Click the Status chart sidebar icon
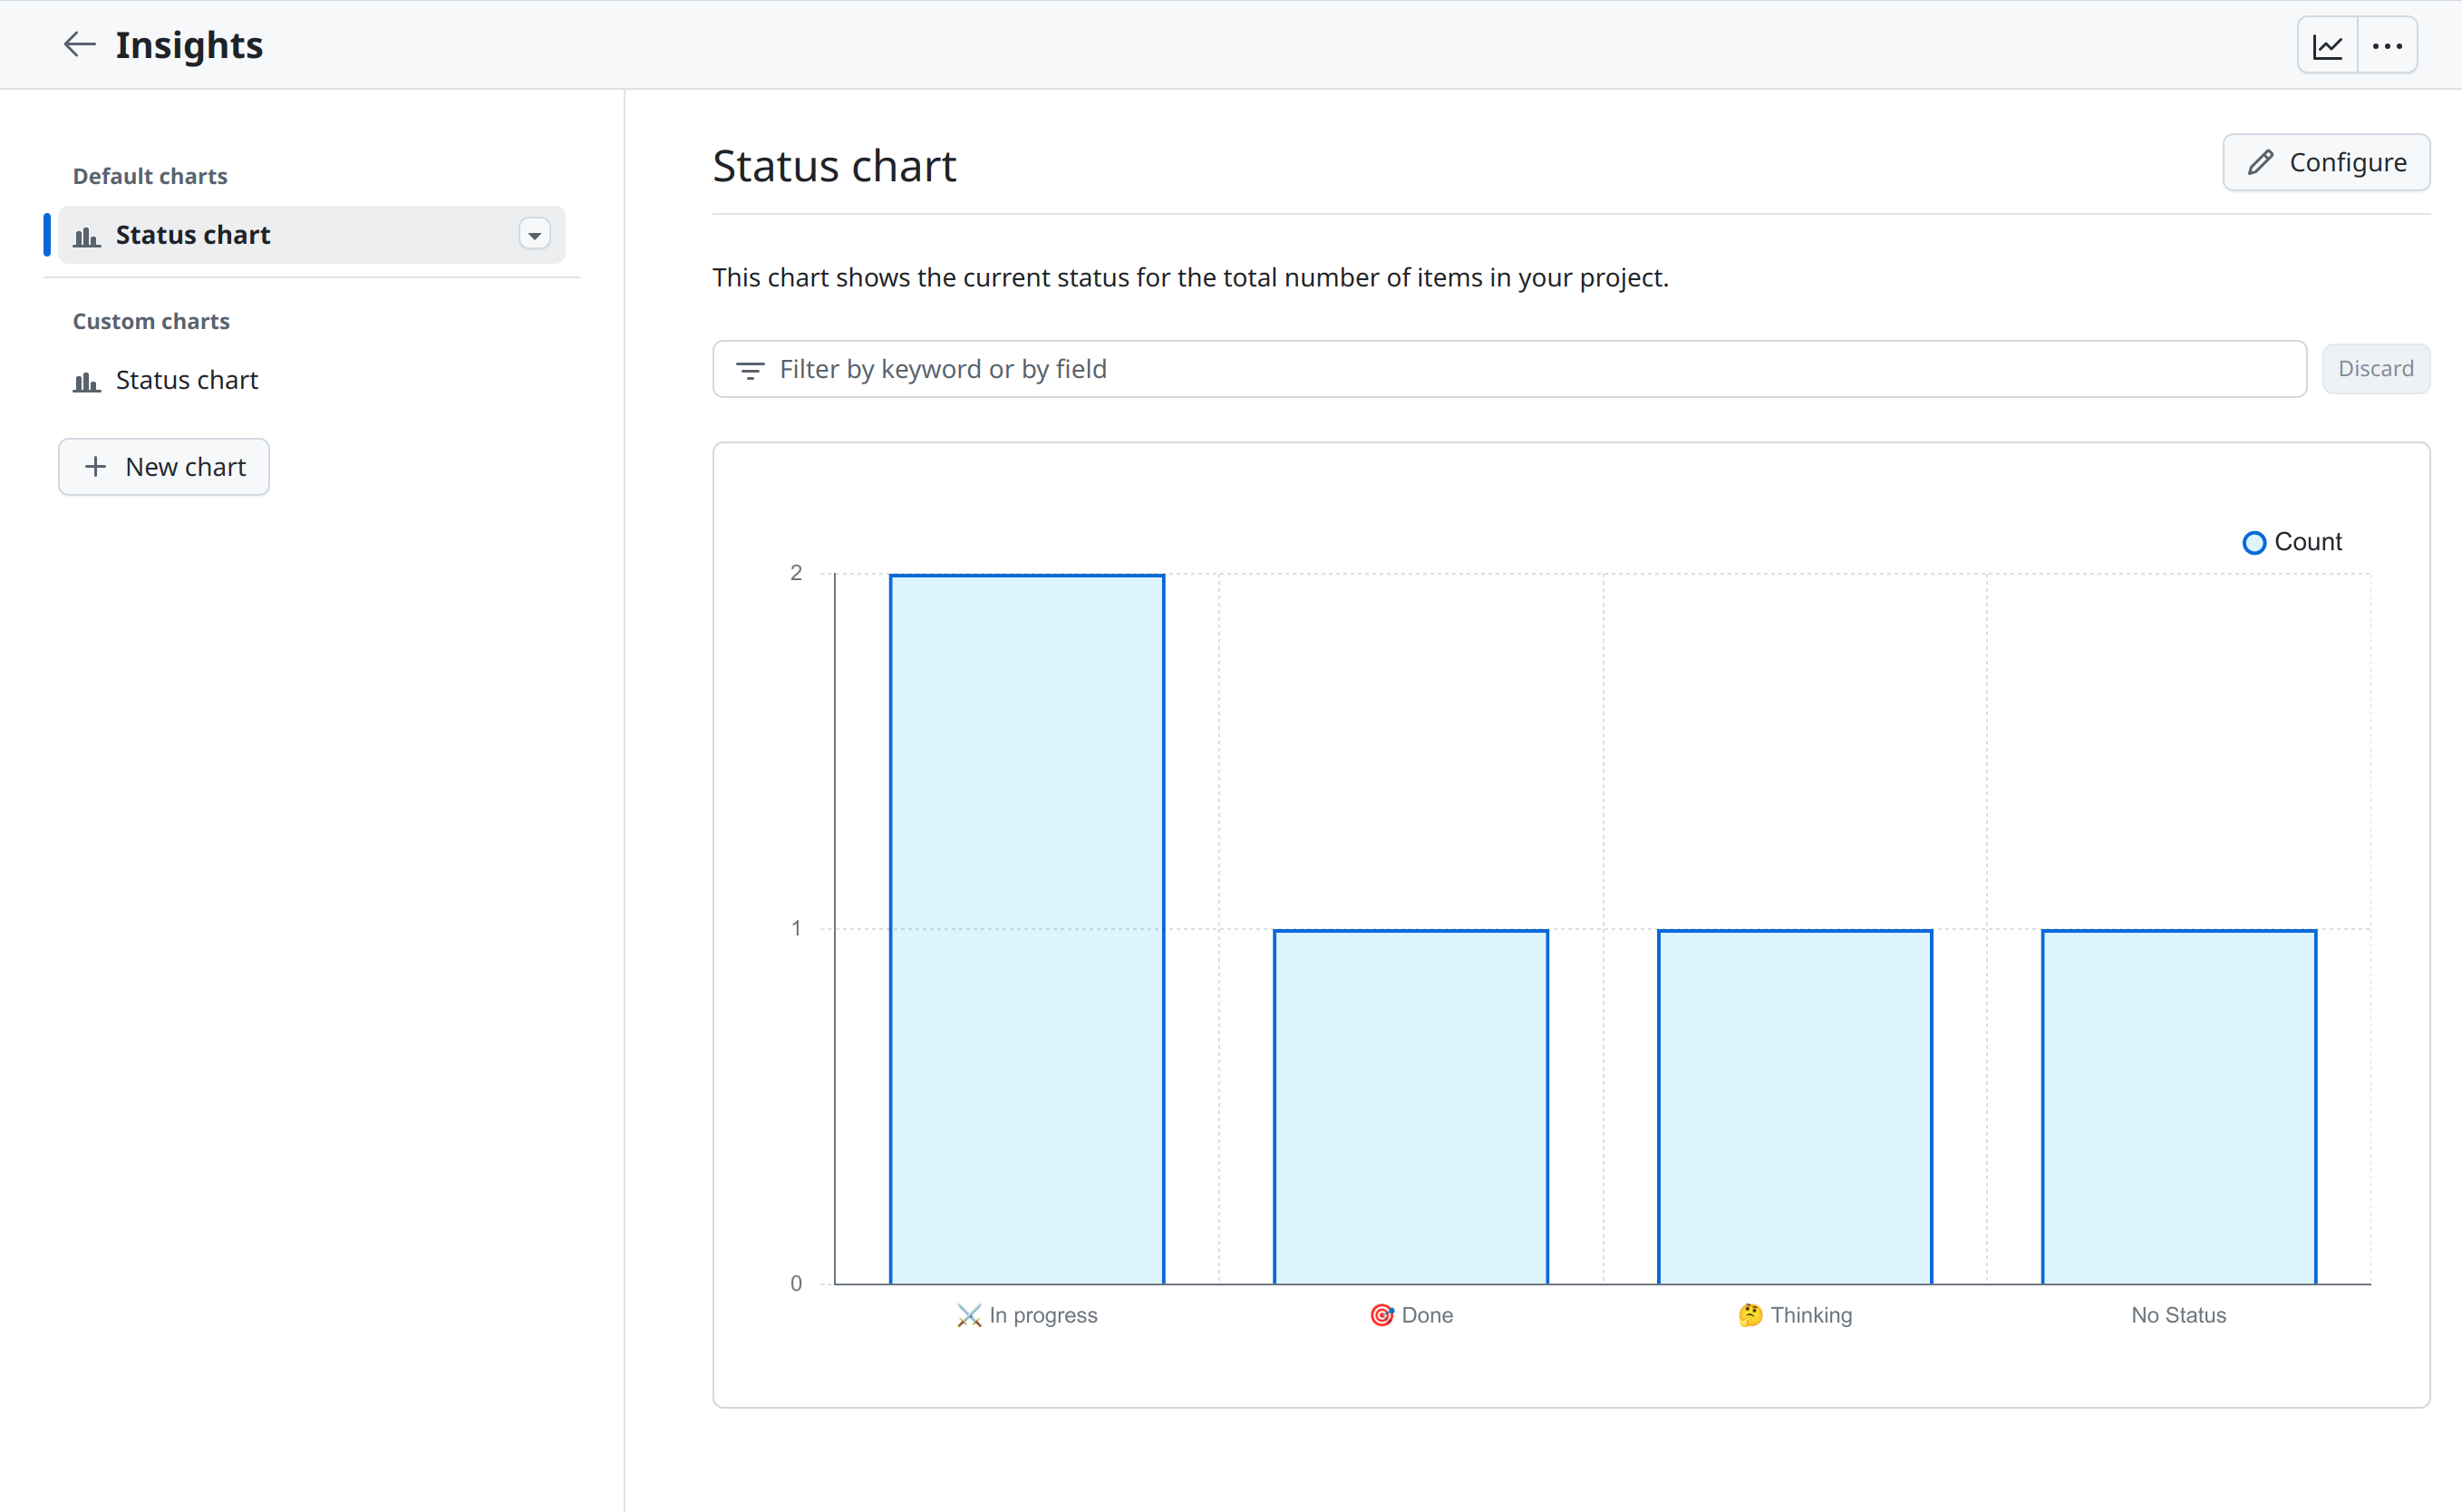The image size is (2462, 1512). 86,234
